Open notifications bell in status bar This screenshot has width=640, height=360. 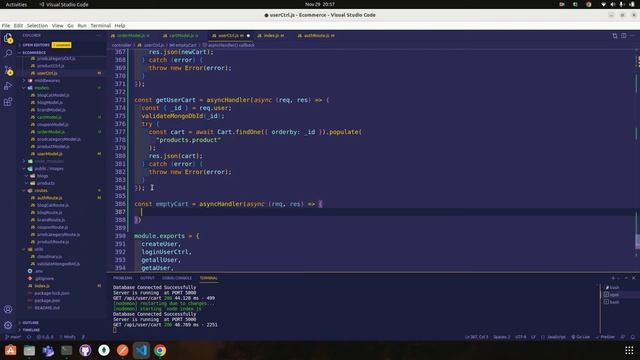[633, 337]
